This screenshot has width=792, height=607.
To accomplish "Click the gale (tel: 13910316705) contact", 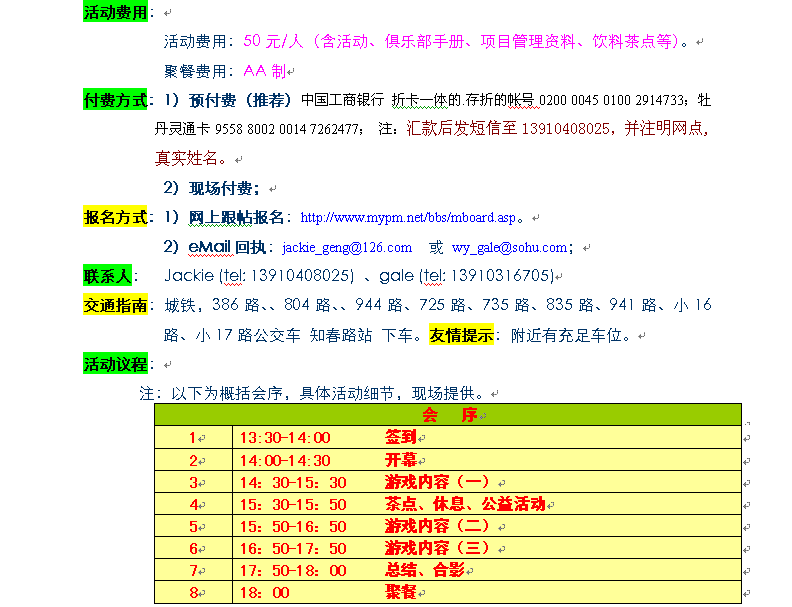I will [467, 276].
